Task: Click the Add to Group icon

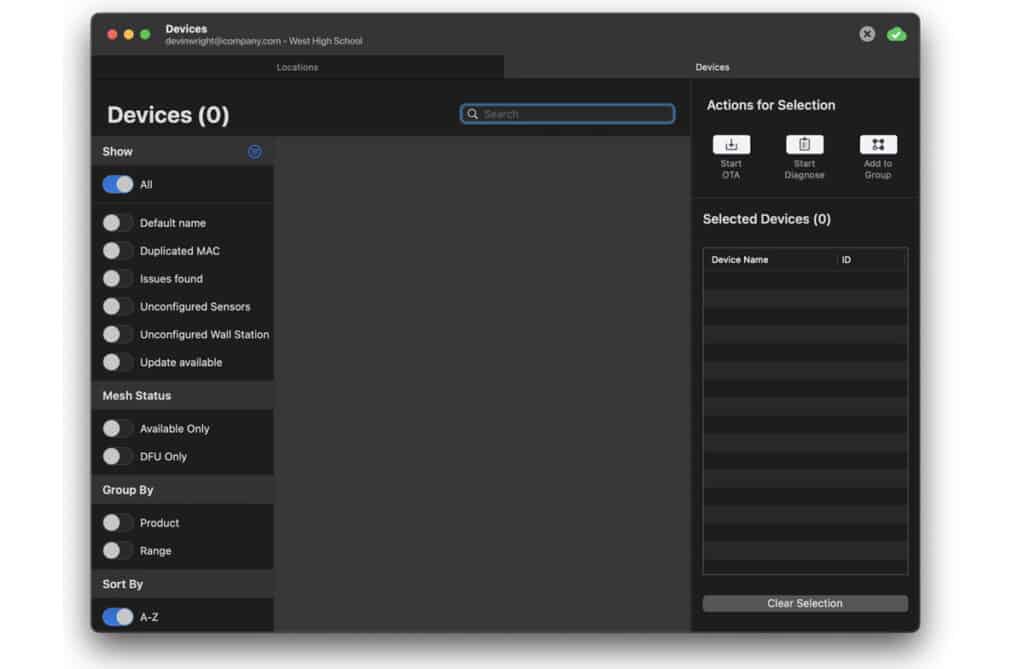Action: (x=877, y=145)
